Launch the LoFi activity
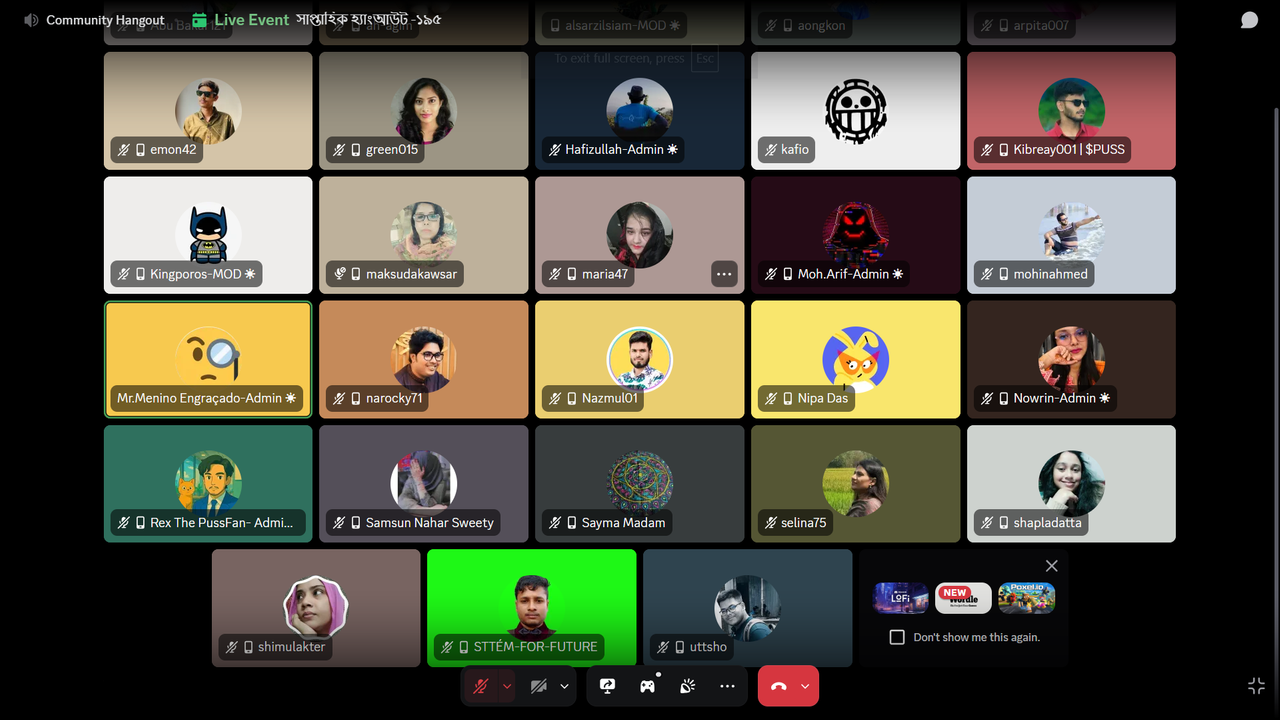The width and height of the screenshot is (1280, 720). [901, 598]
